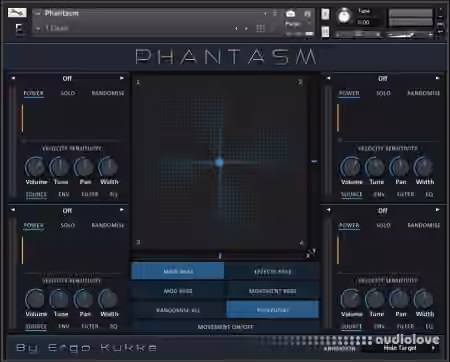Click the preset grid icon in snapshot row
450x362 pixels.
coord(260,28)
